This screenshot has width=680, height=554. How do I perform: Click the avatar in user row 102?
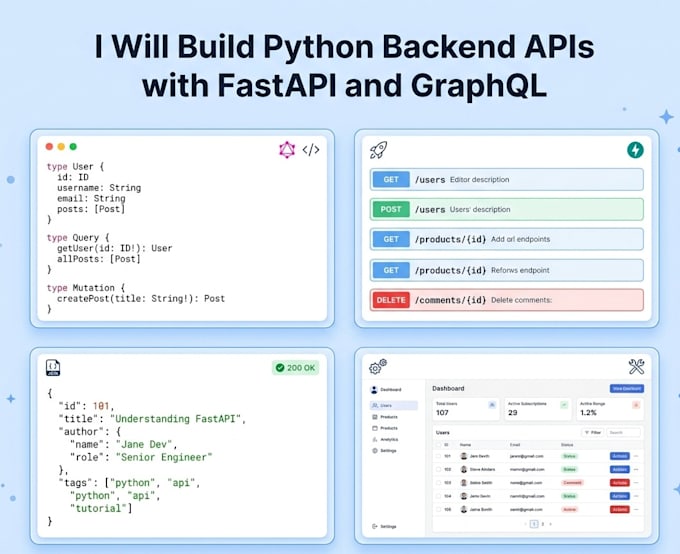tap(464, 469)
